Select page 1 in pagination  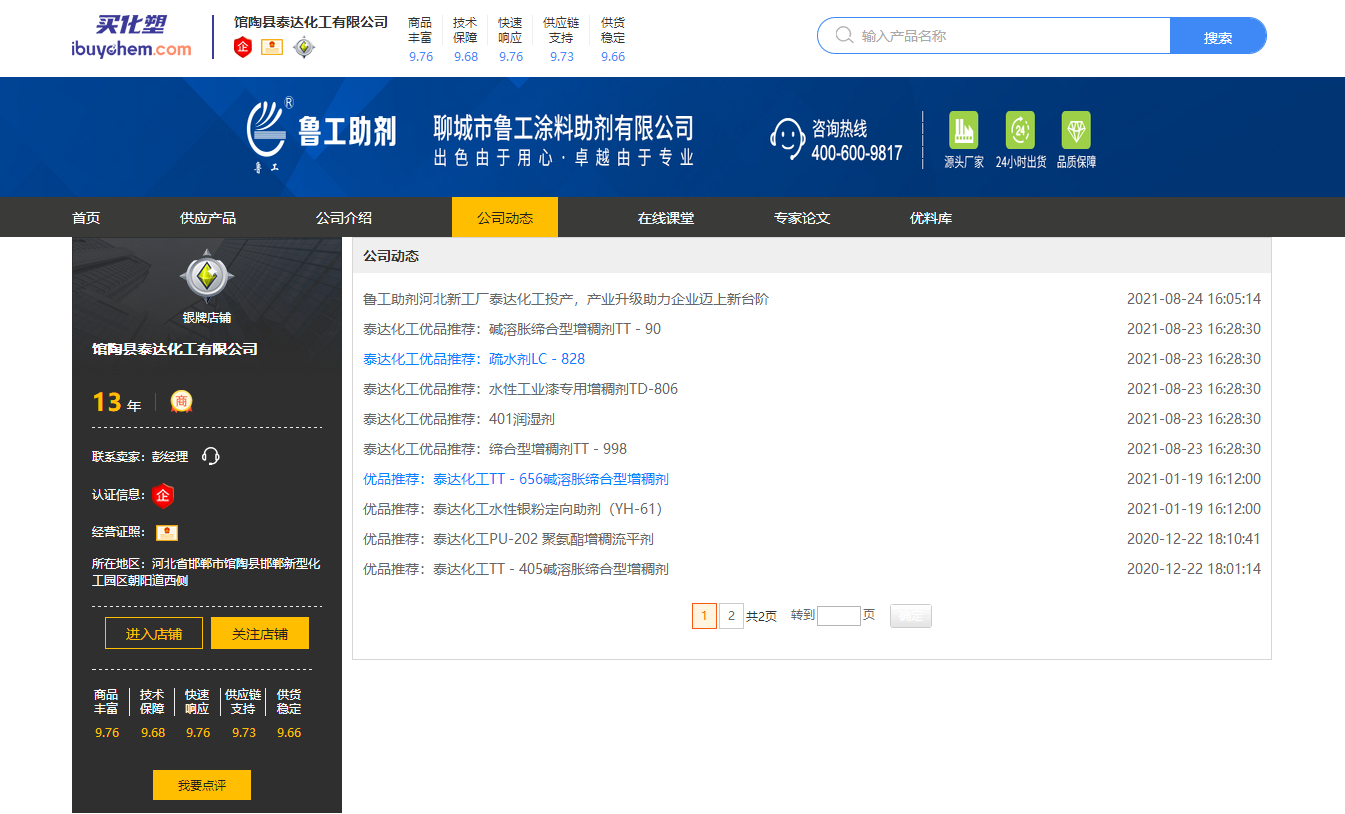(704, 616)
